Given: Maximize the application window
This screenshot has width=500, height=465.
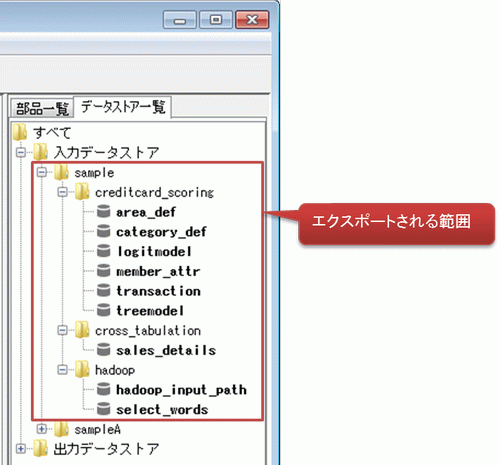Looking at the screenshot, I should 216,20.
